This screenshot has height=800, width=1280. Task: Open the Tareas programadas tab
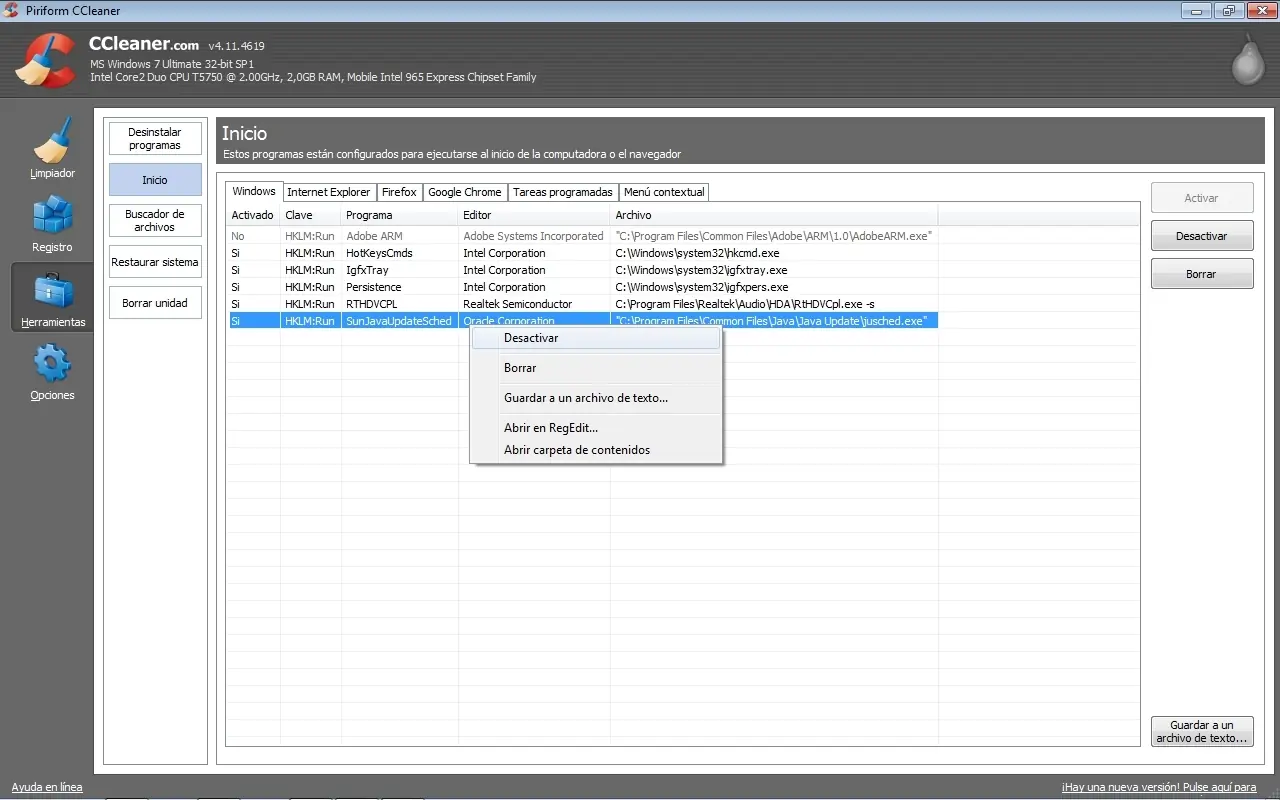coord(563,192)
